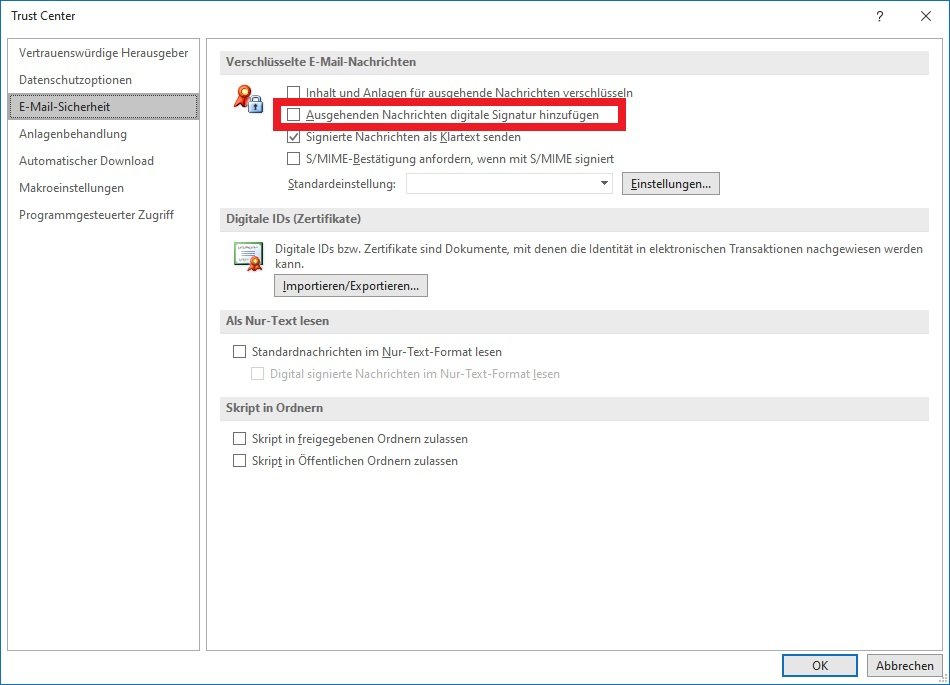Enable 'Inhalt und Anlagen für ausgehende Nachrichten verschlüsseln'

pos(293,93)
